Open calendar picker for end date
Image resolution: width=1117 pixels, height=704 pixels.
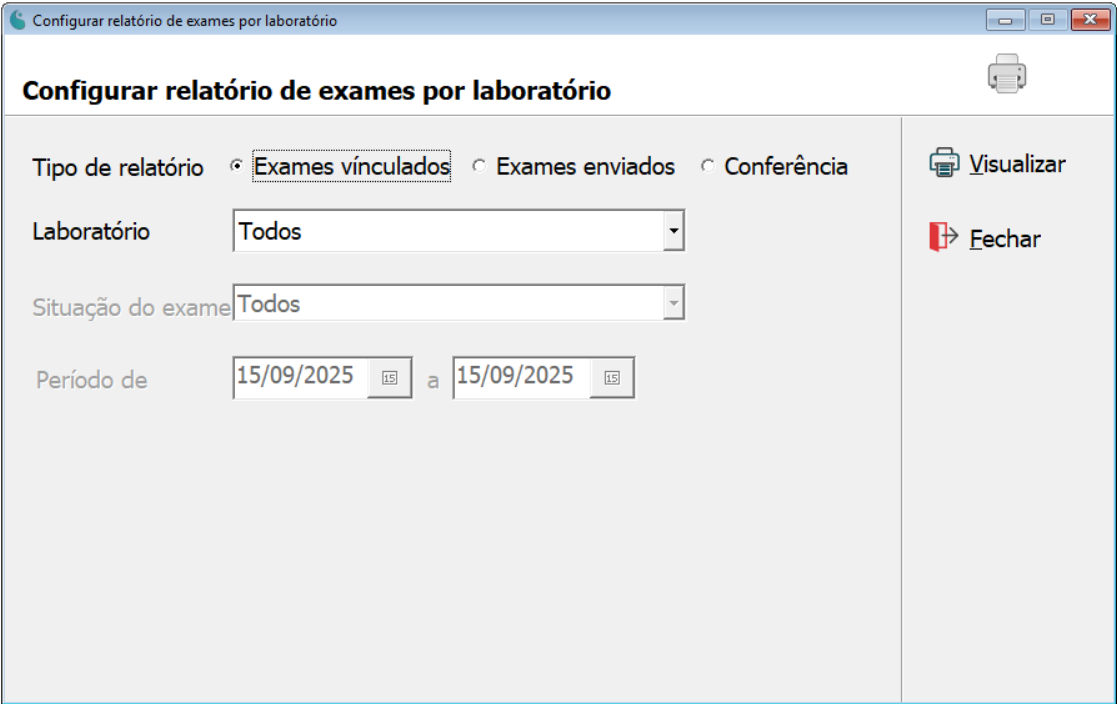pos(612,378)
